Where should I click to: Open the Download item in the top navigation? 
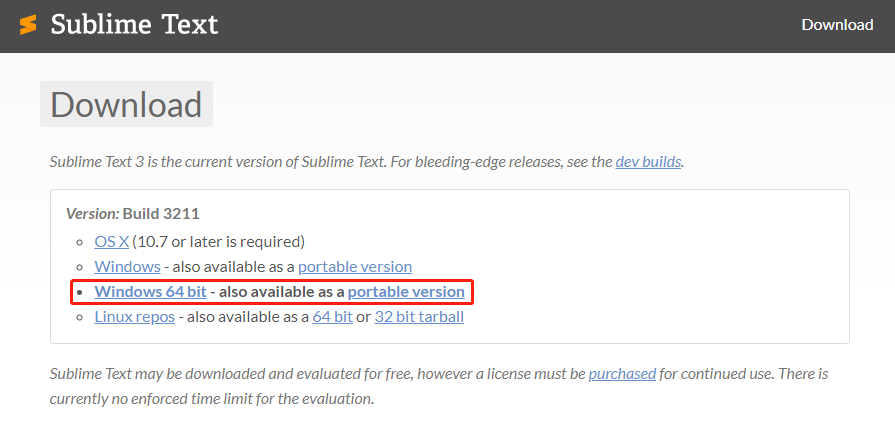tap(837, 25)
